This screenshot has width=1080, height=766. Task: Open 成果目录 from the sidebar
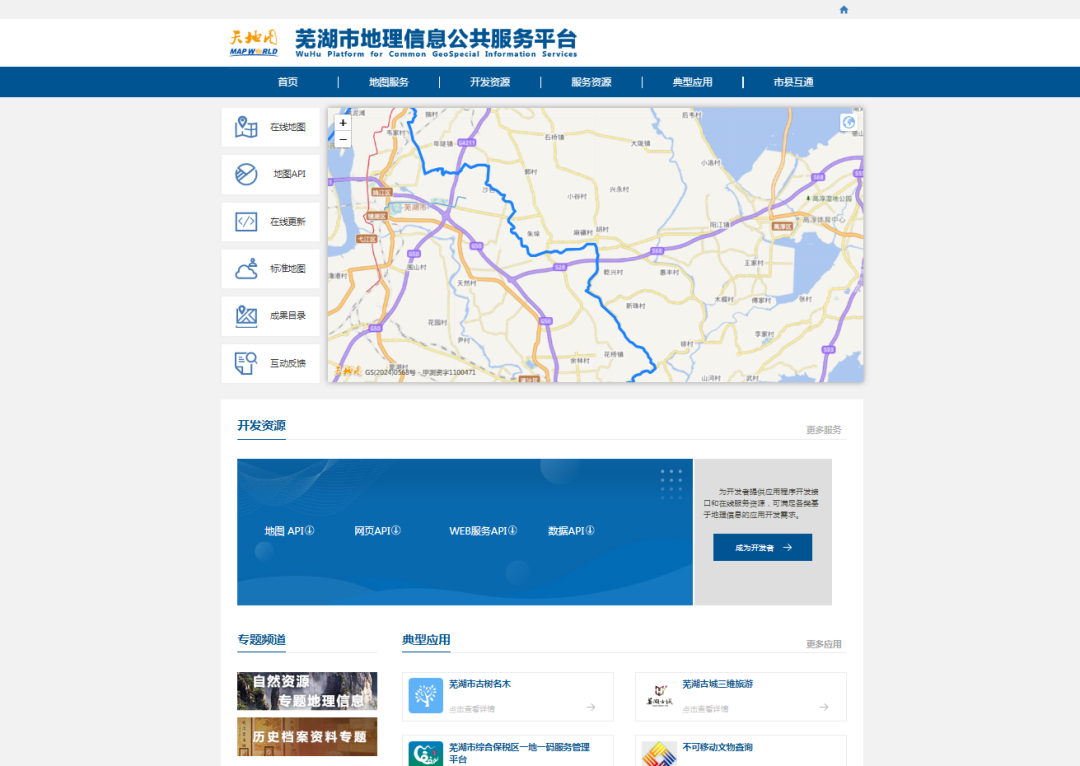(271, 315)
